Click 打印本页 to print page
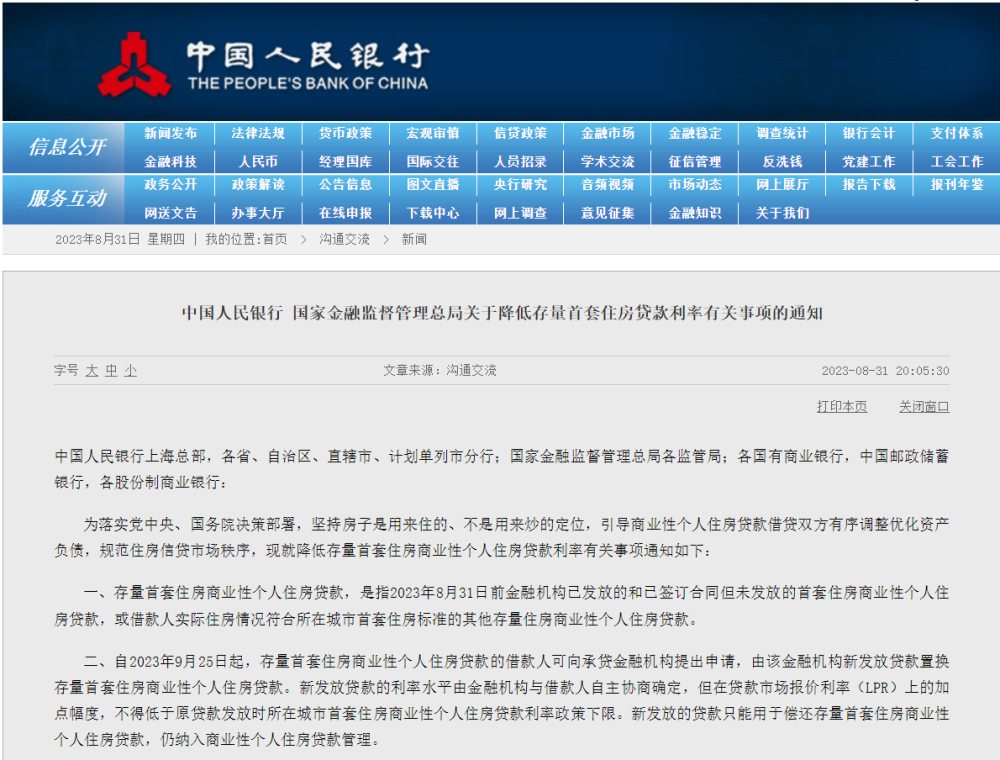 (842, 407)
